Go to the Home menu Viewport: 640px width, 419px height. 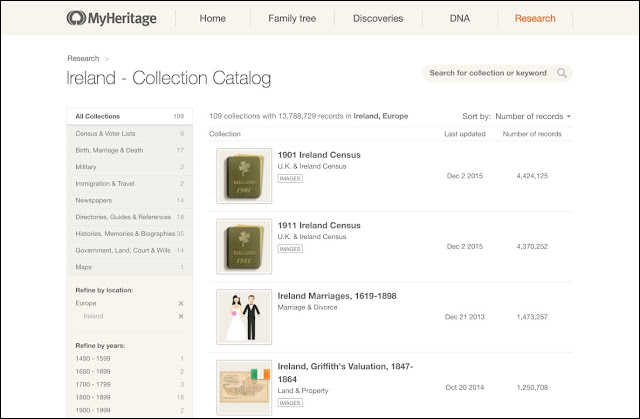(213, 18)
